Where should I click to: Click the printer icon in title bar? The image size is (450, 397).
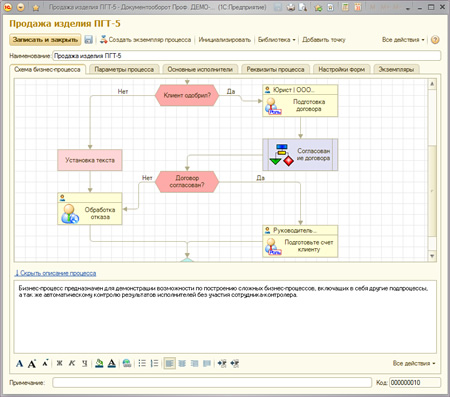click(291, 7)
